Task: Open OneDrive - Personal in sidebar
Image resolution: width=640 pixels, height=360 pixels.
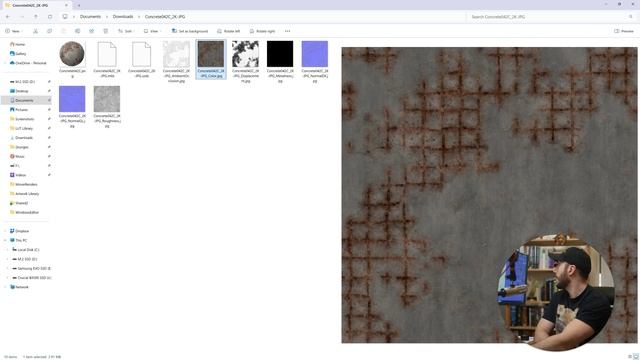Action: [x=28, y=63]
